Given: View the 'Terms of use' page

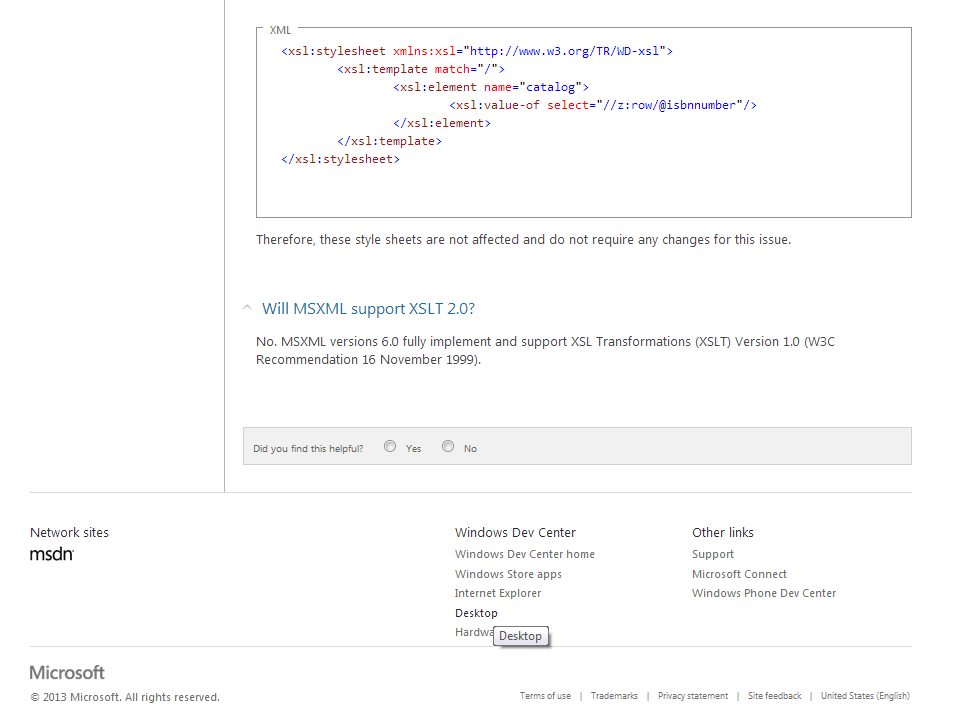Looking at the screenshot, I should (545, 695).
